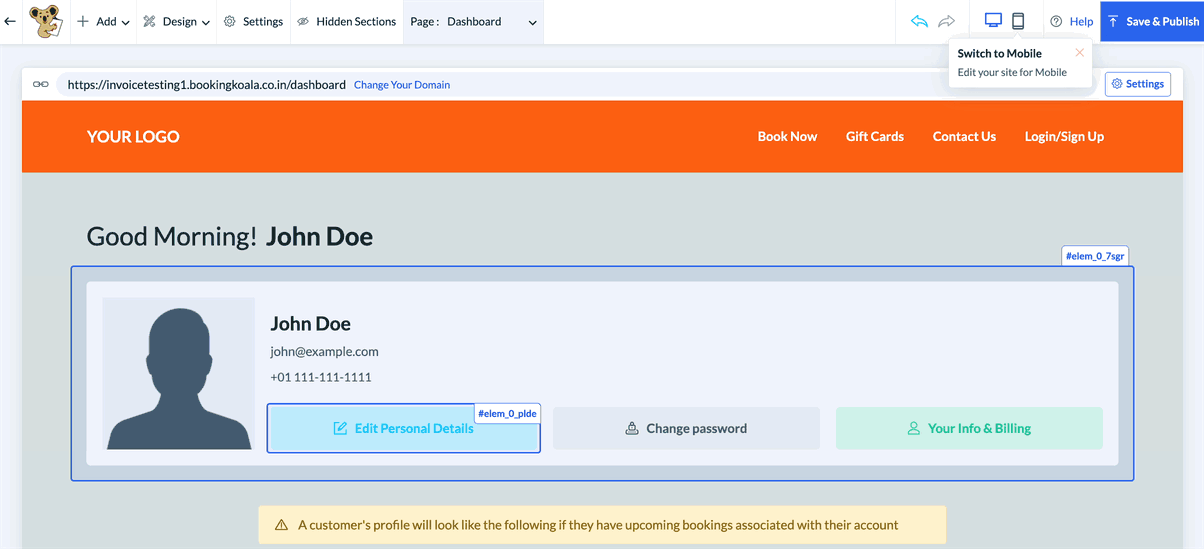Open Login/Sign Up navigation item
The width and height of the screenshot is (1204, 549).
coord(1064,136)
